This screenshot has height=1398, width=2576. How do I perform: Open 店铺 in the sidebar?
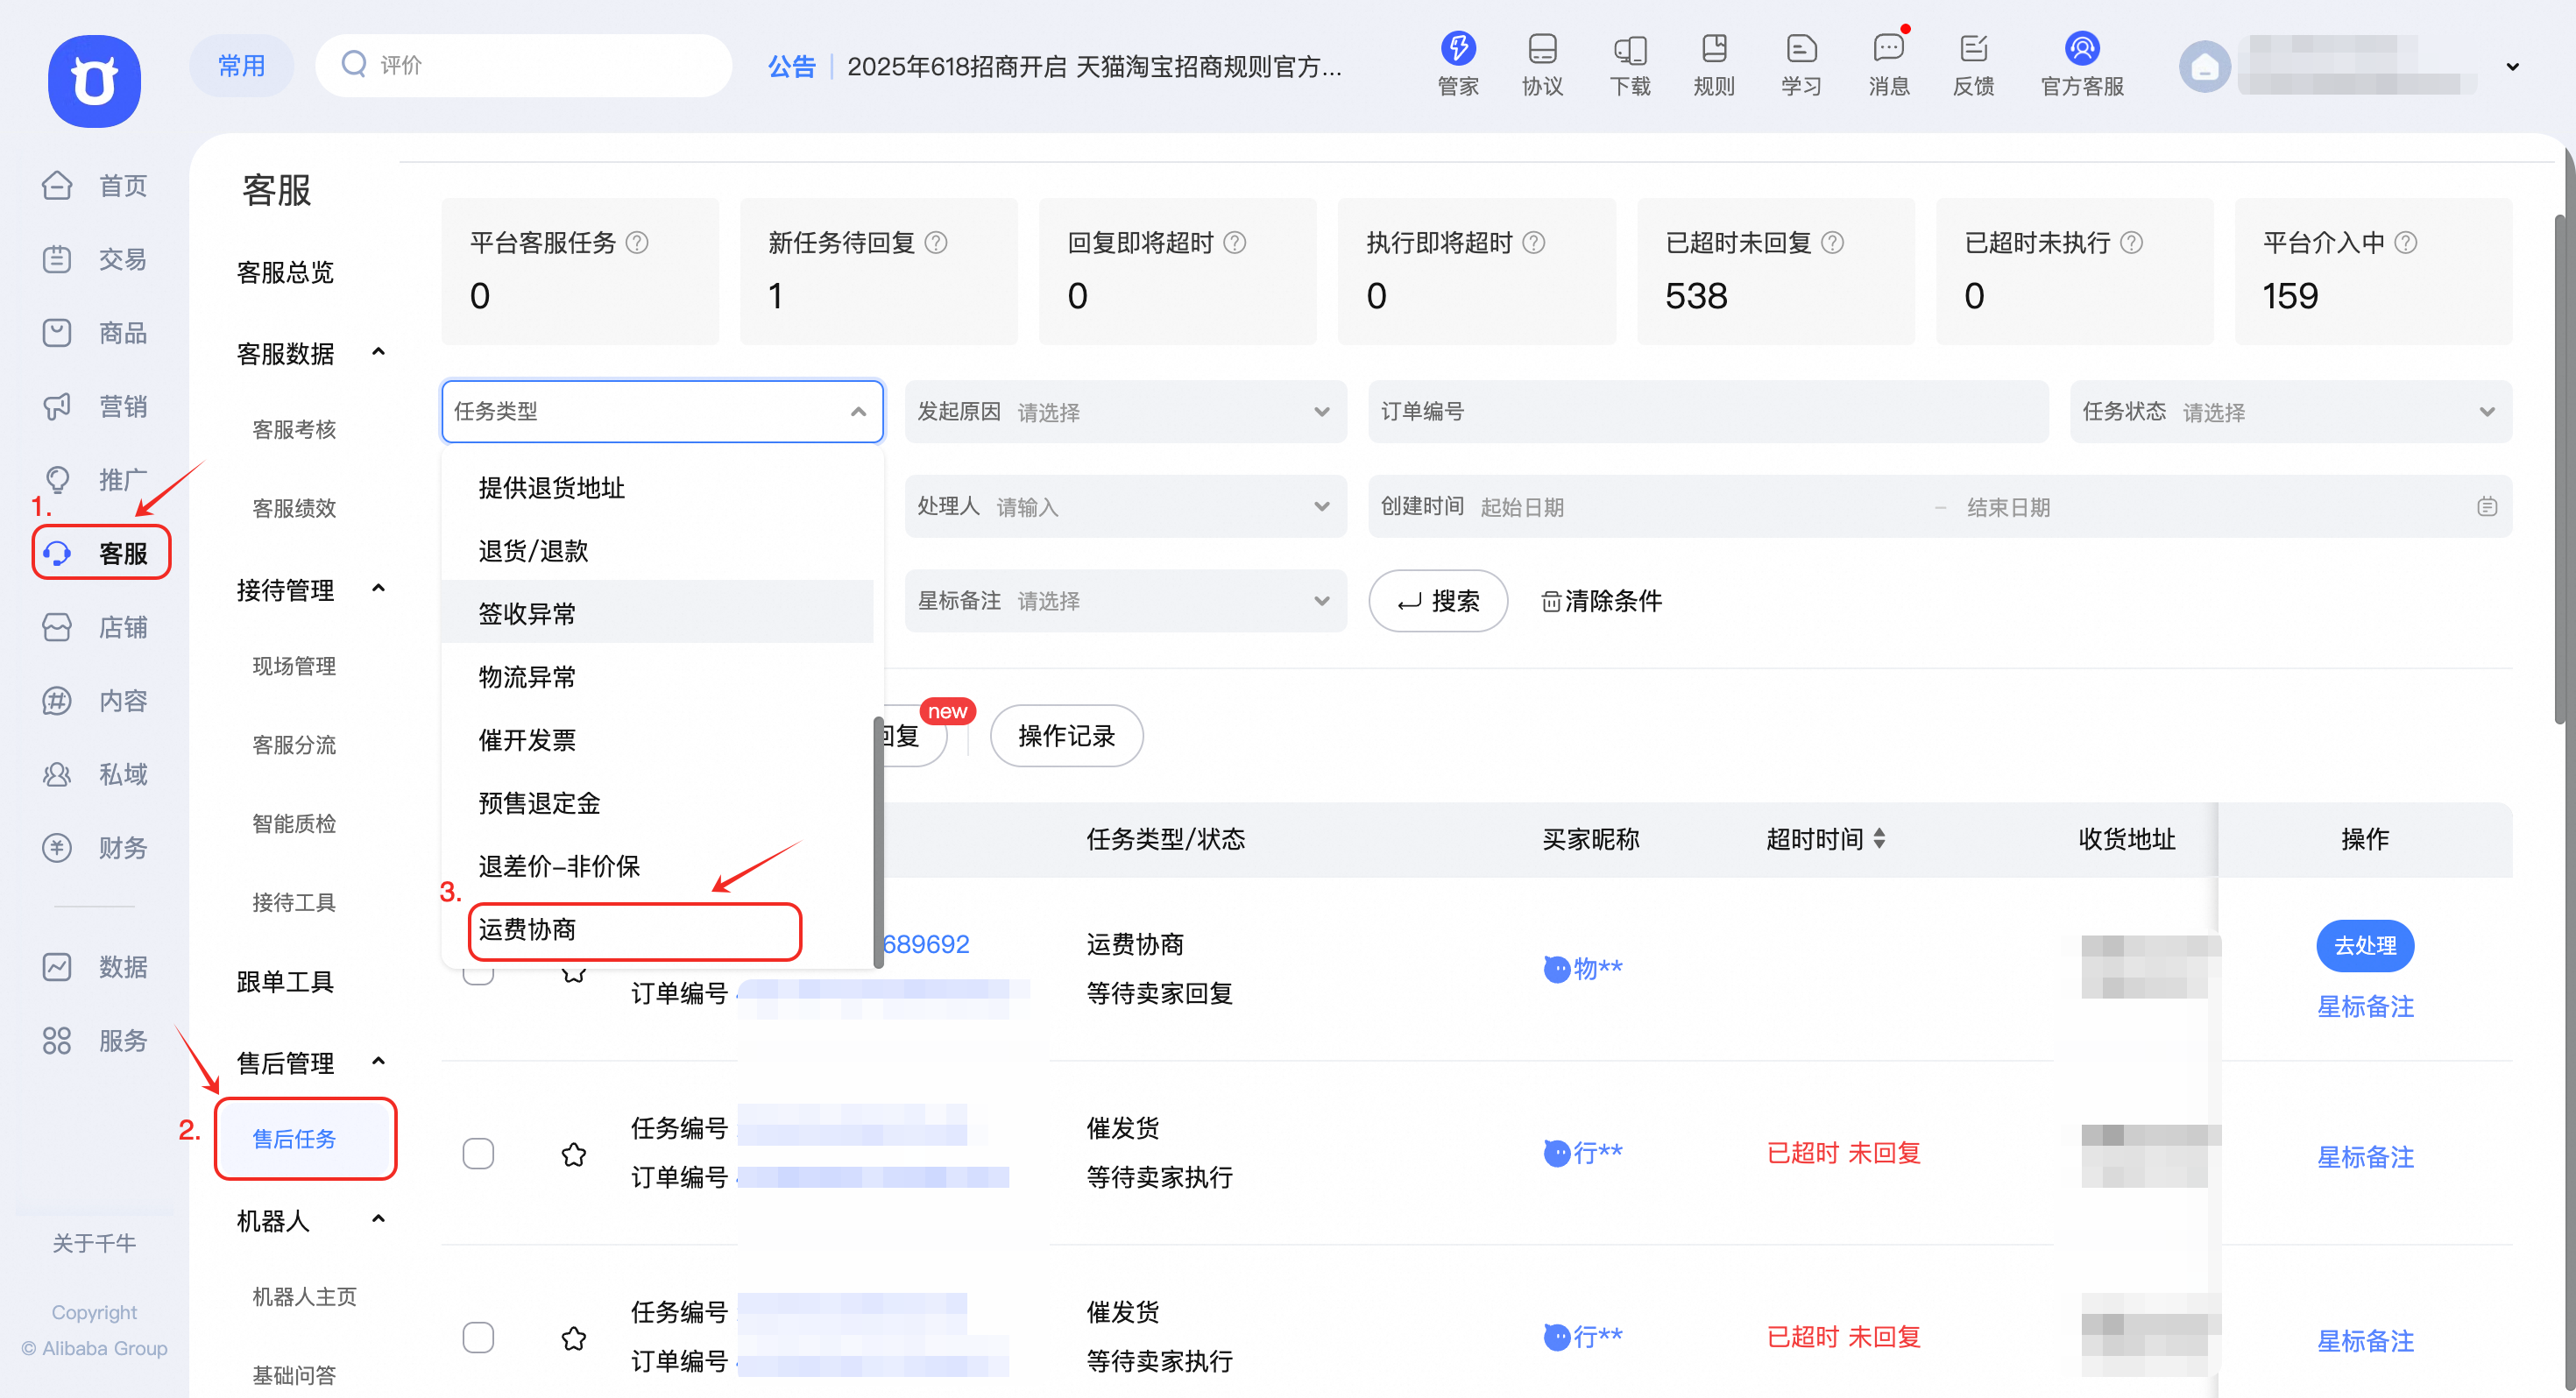point(95,627)
